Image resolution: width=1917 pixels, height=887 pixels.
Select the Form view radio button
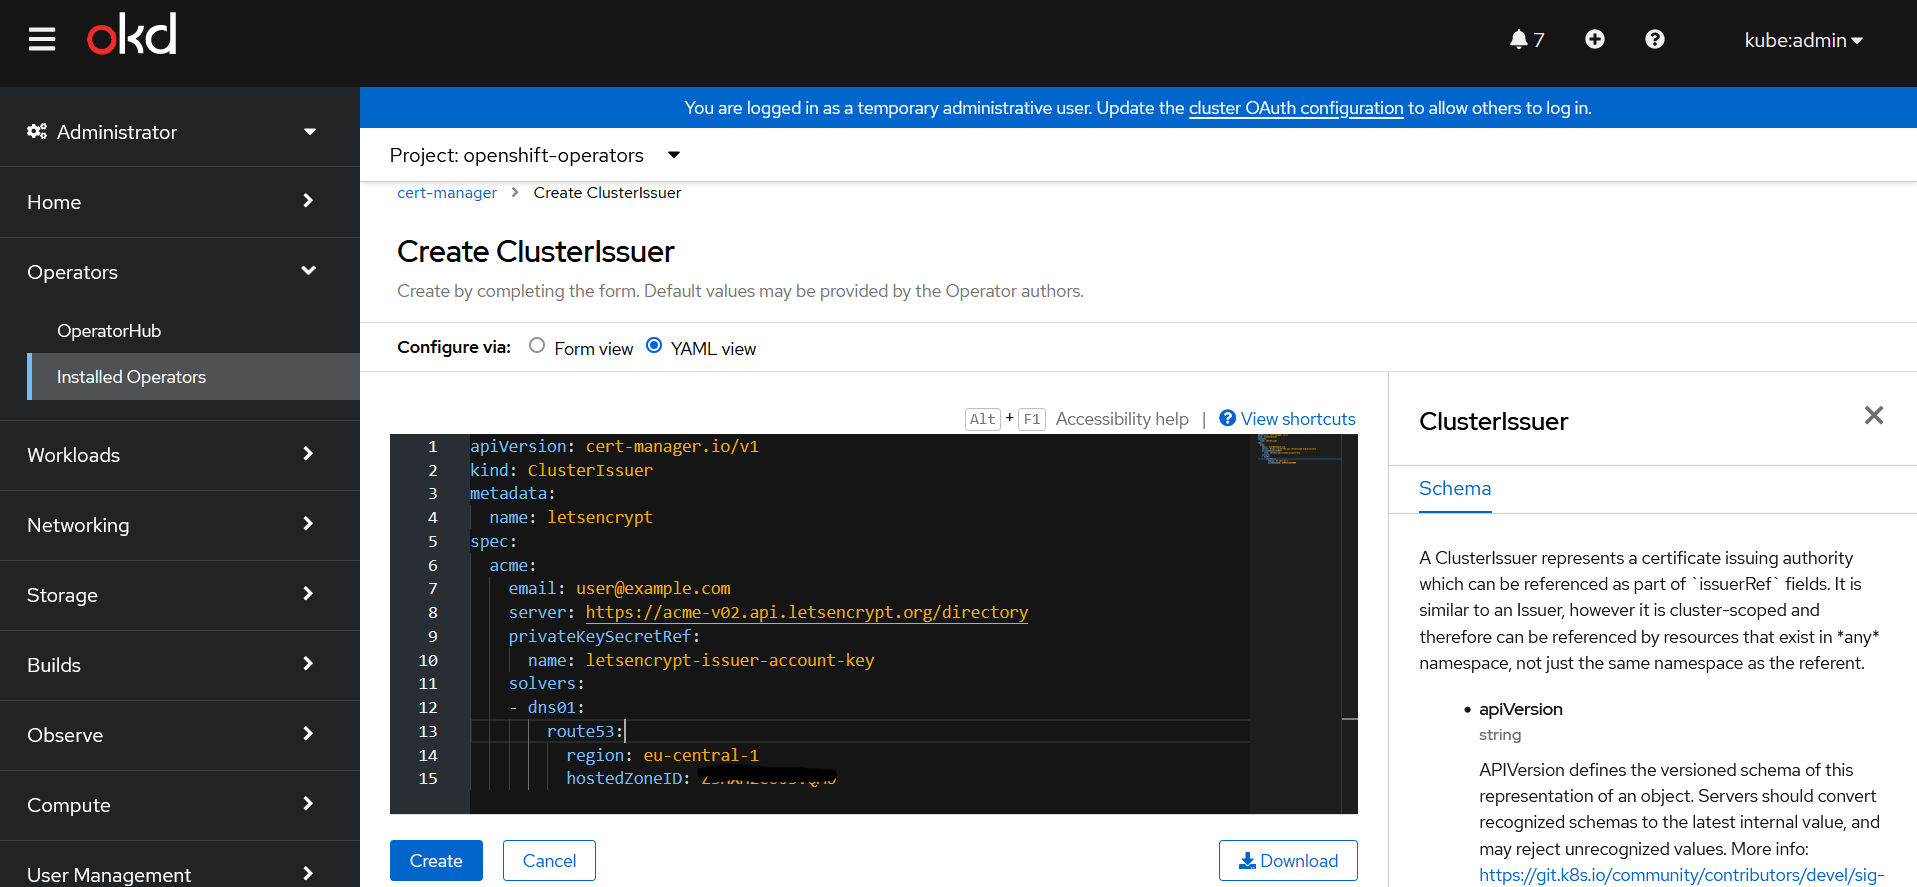tap(537, 346)
